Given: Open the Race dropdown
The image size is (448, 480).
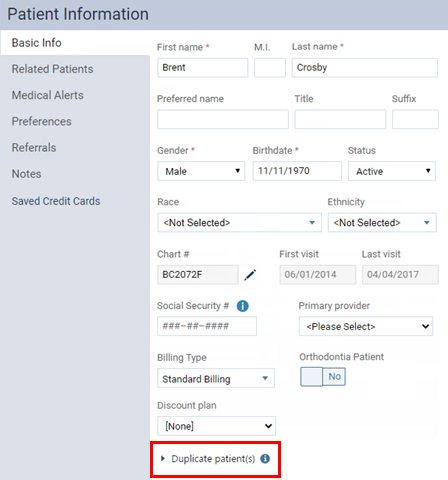Looking at the screenshot, I should (x=240, y=223).
